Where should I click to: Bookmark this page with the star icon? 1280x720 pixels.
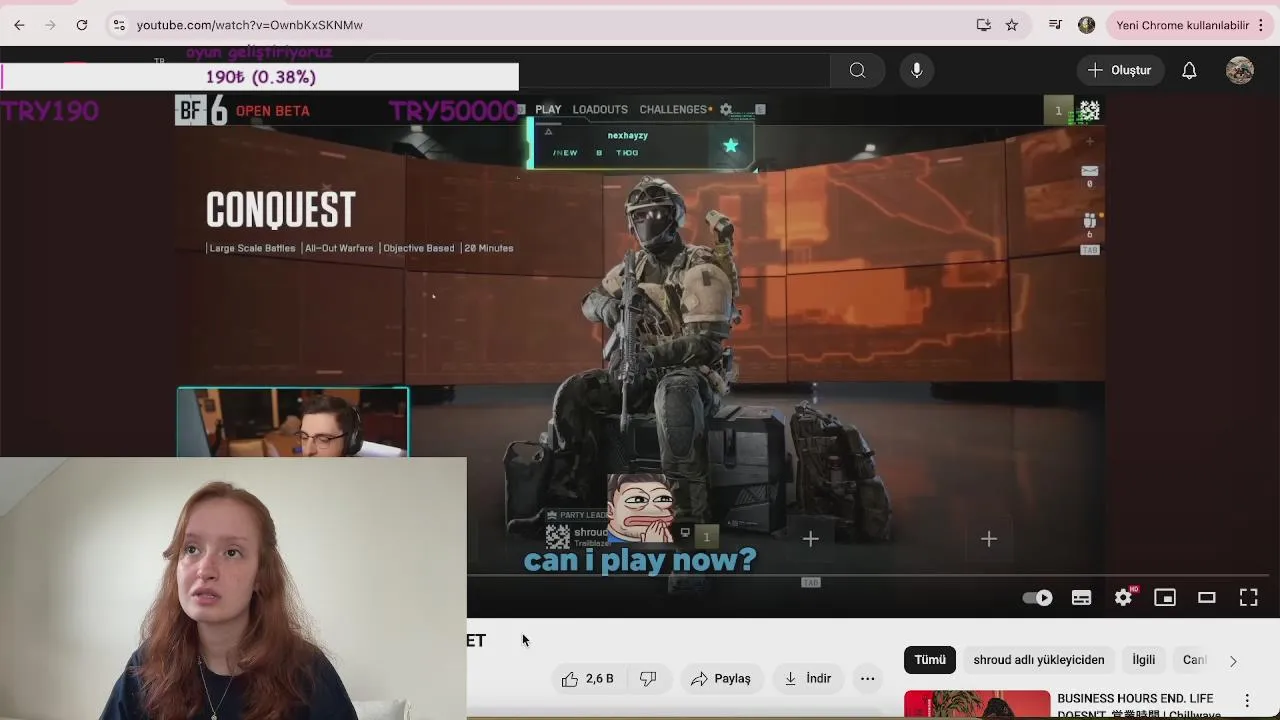(x=1012, y=25)
